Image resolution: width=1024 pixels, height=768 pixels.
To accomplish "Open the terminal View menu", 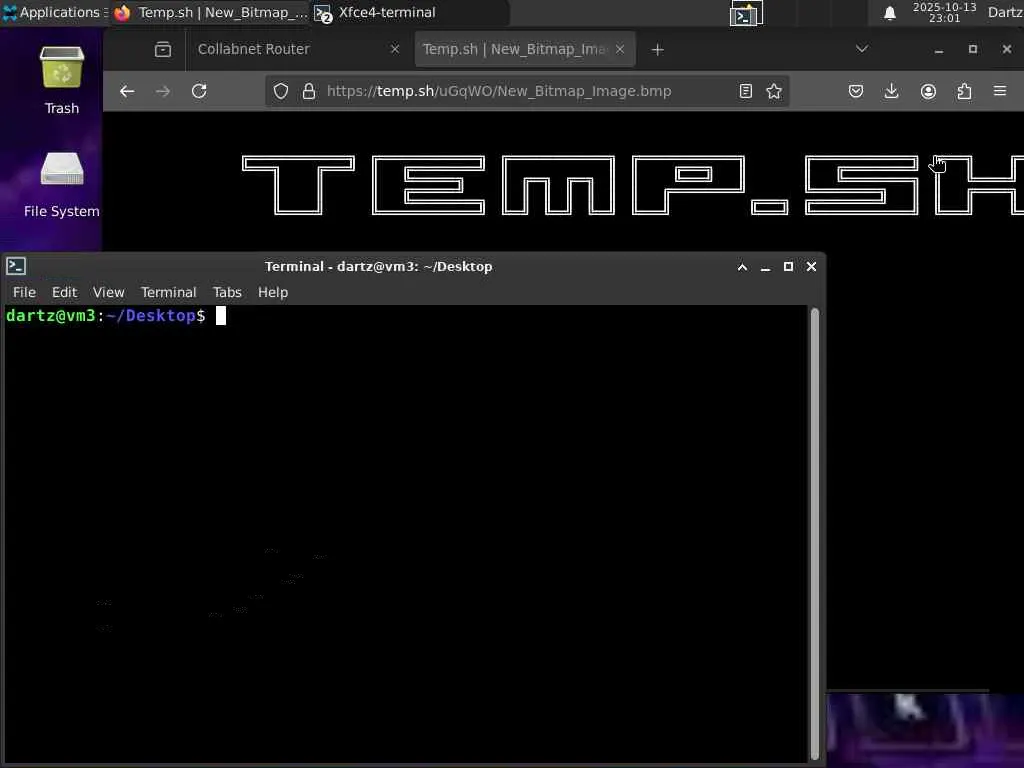I will coord(108,293).
